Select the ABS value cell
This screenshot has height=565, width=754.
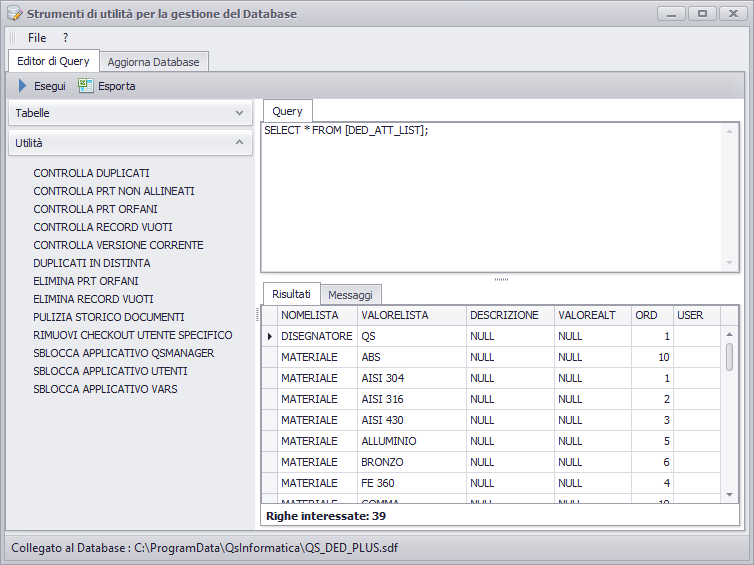(412, 357)
